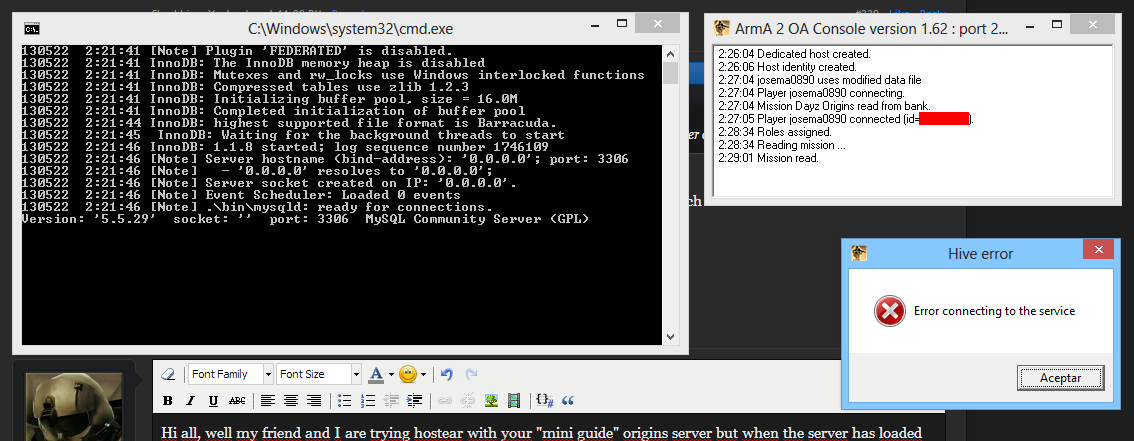Screen dimensions: 1134x441
Task: Click 'Mission Dayz Origins read from bank.' line
Action: click(x=825, y=106)
